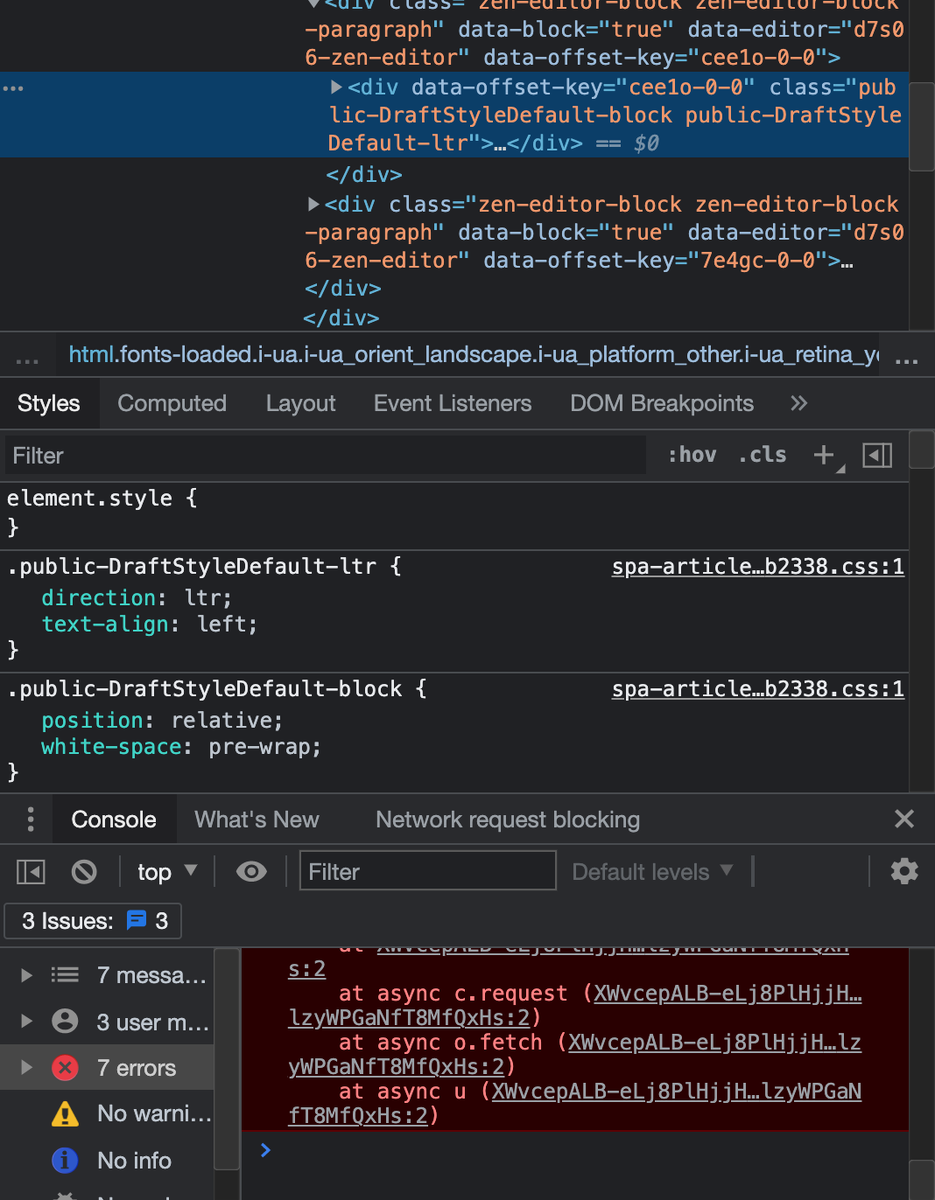Toggle the :hov element state button
Viewport: 935px width, 1200px height.
tap(692, 455)
